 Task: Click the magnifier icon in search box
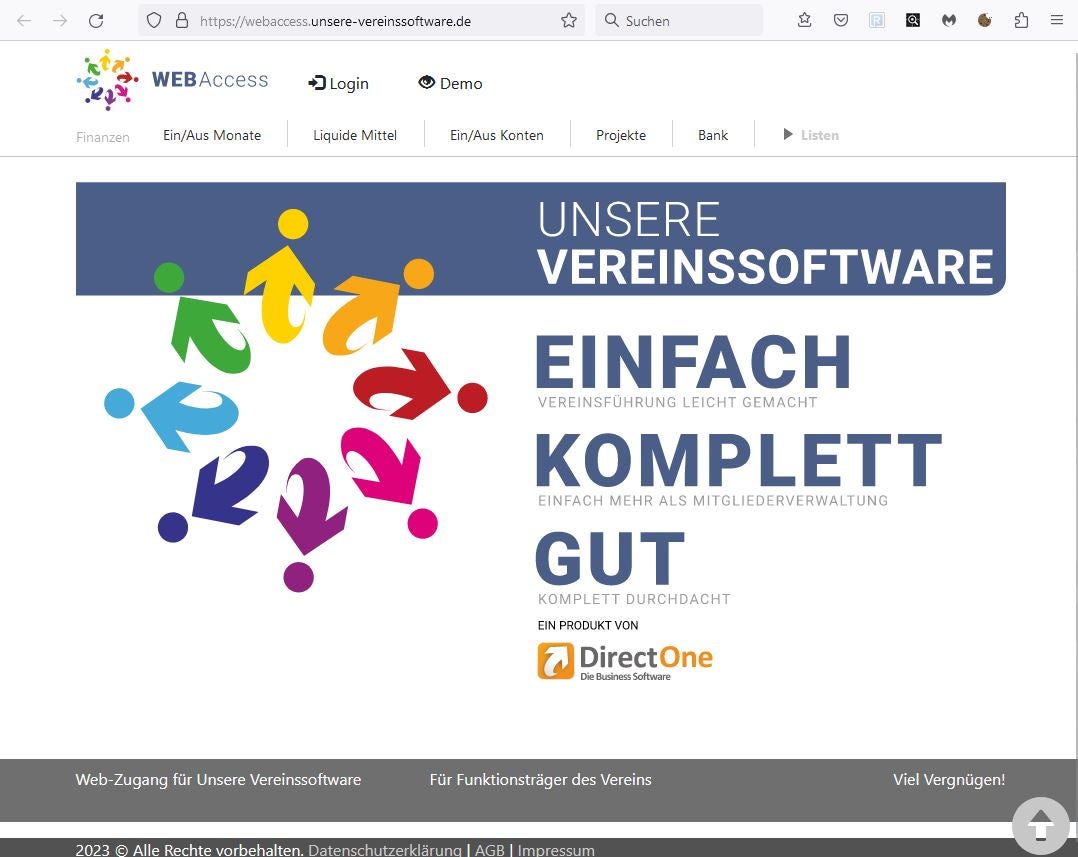click(x=611, y=21)
